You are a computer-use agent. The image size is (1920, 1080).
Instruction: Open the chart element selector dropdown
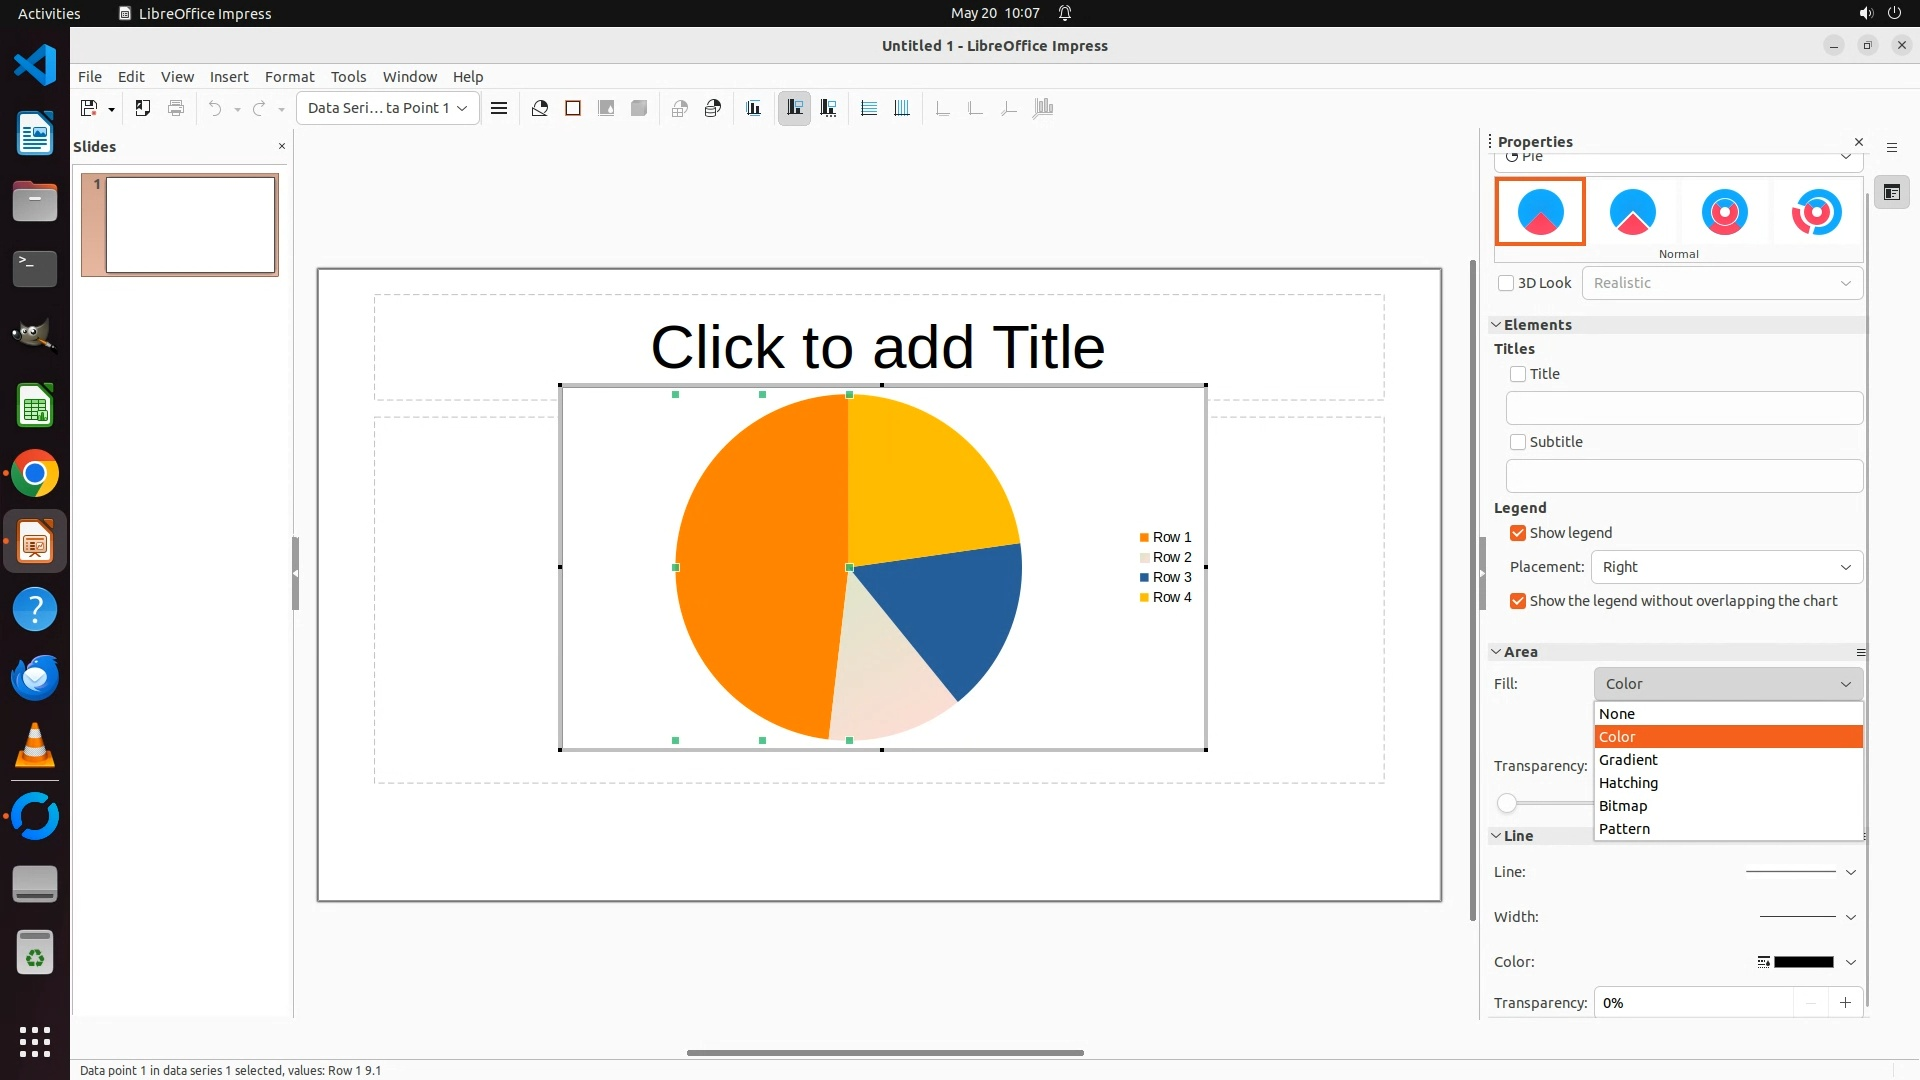387,108
